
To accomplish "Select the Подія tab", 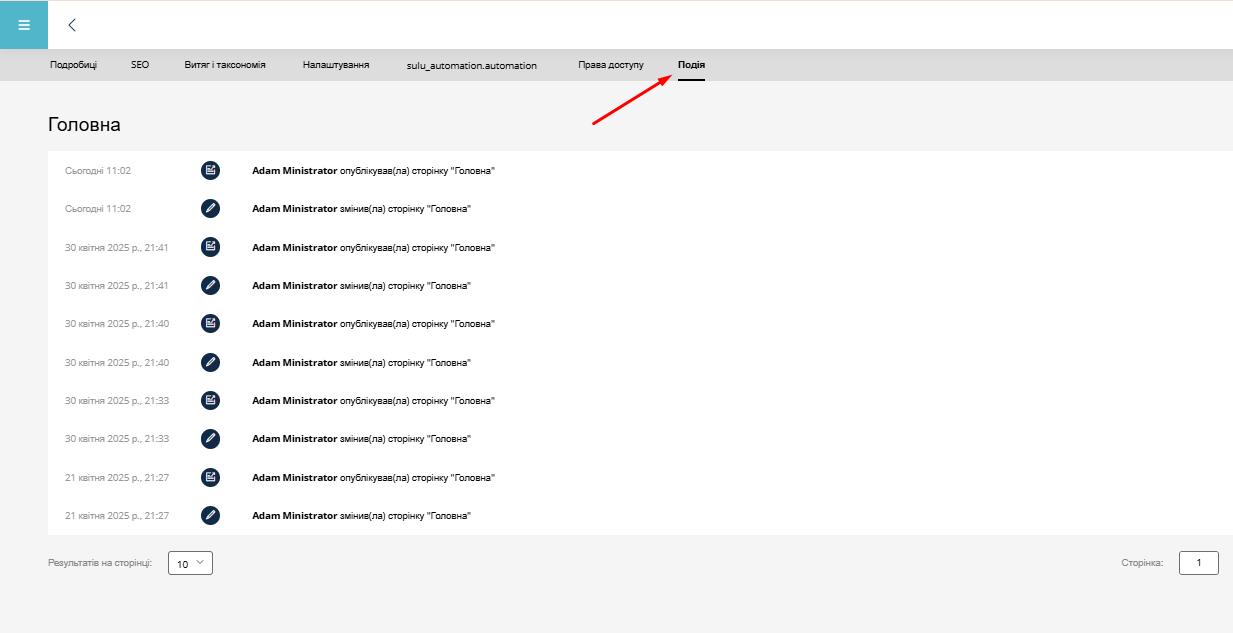I will click(x=691, y=65).
